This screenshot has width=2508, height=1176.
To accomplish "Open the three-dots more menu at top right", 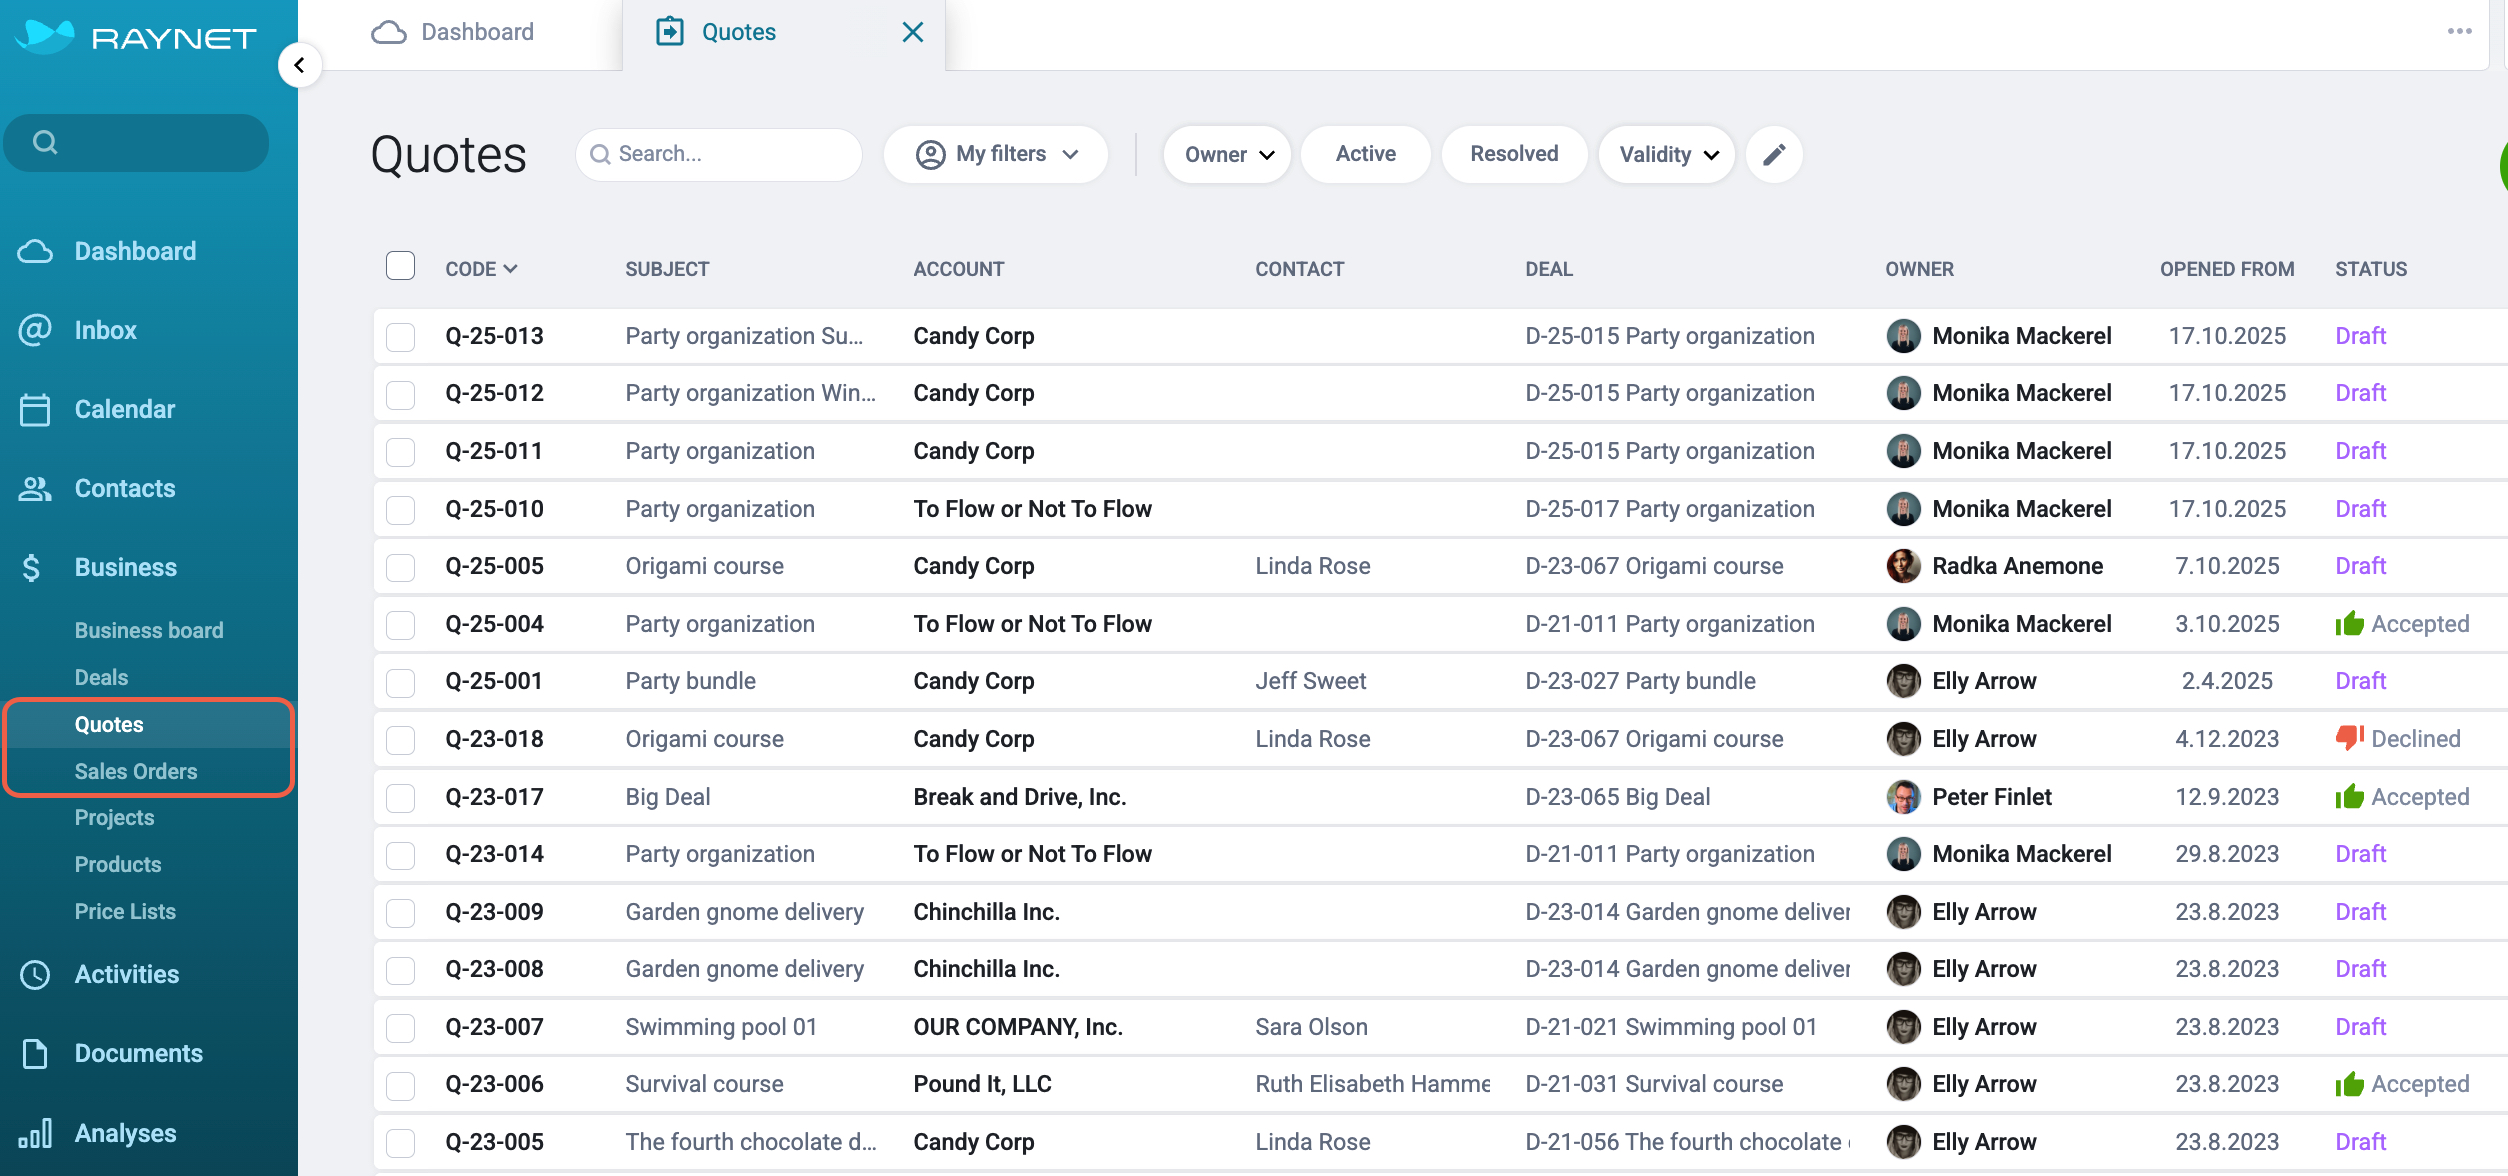I will click(2460, 31).
